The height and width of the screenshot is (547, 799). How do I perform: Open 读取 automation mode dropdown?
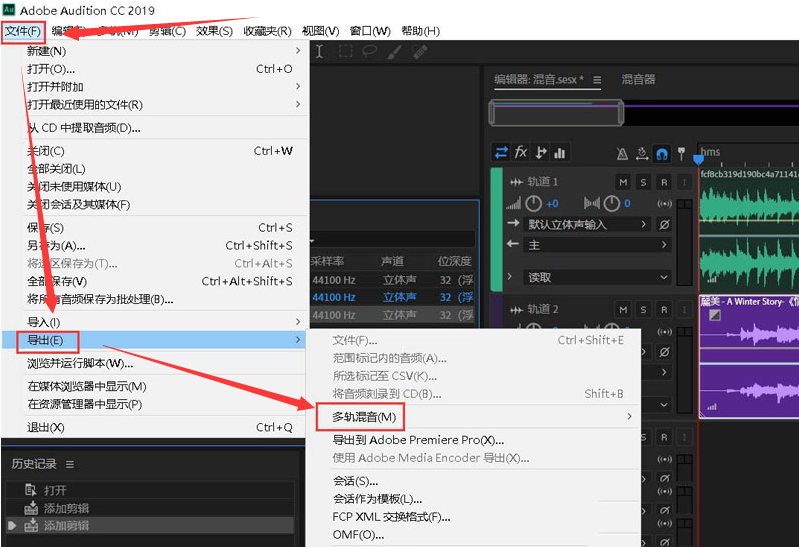597,278
